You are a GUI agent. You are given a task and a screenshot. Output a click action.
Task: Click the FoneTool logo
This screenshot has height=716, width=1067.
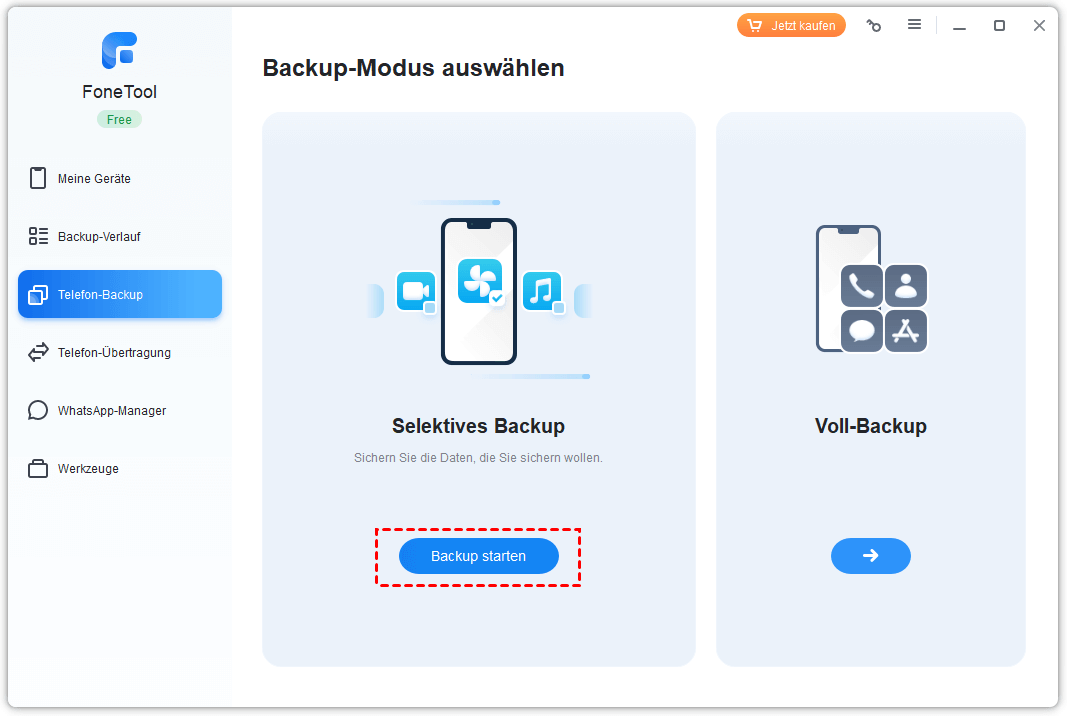[119, 51]
